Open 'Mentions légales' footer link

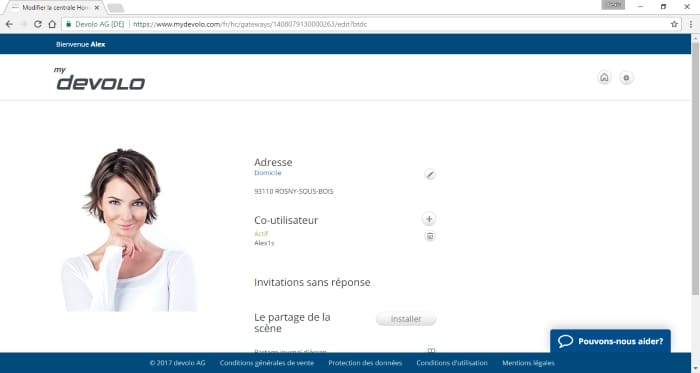click(x=529, y=363)
